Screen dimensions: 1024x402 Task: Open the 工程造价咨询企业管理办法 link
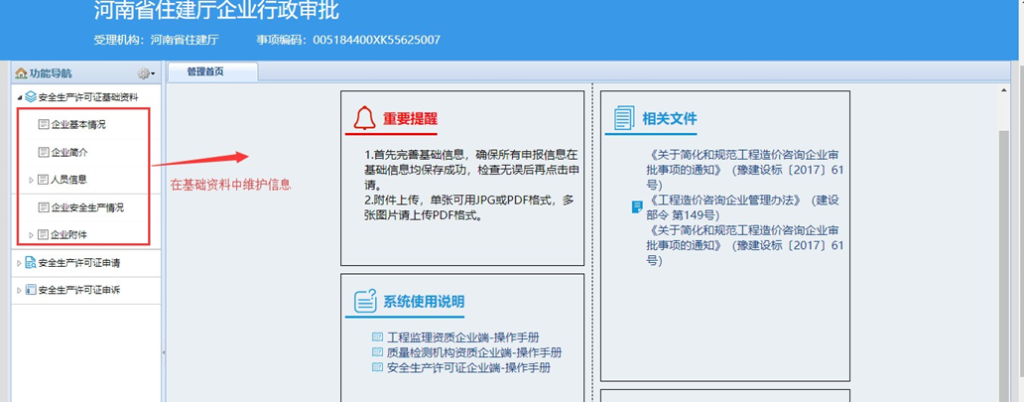(x=743, y=208)
